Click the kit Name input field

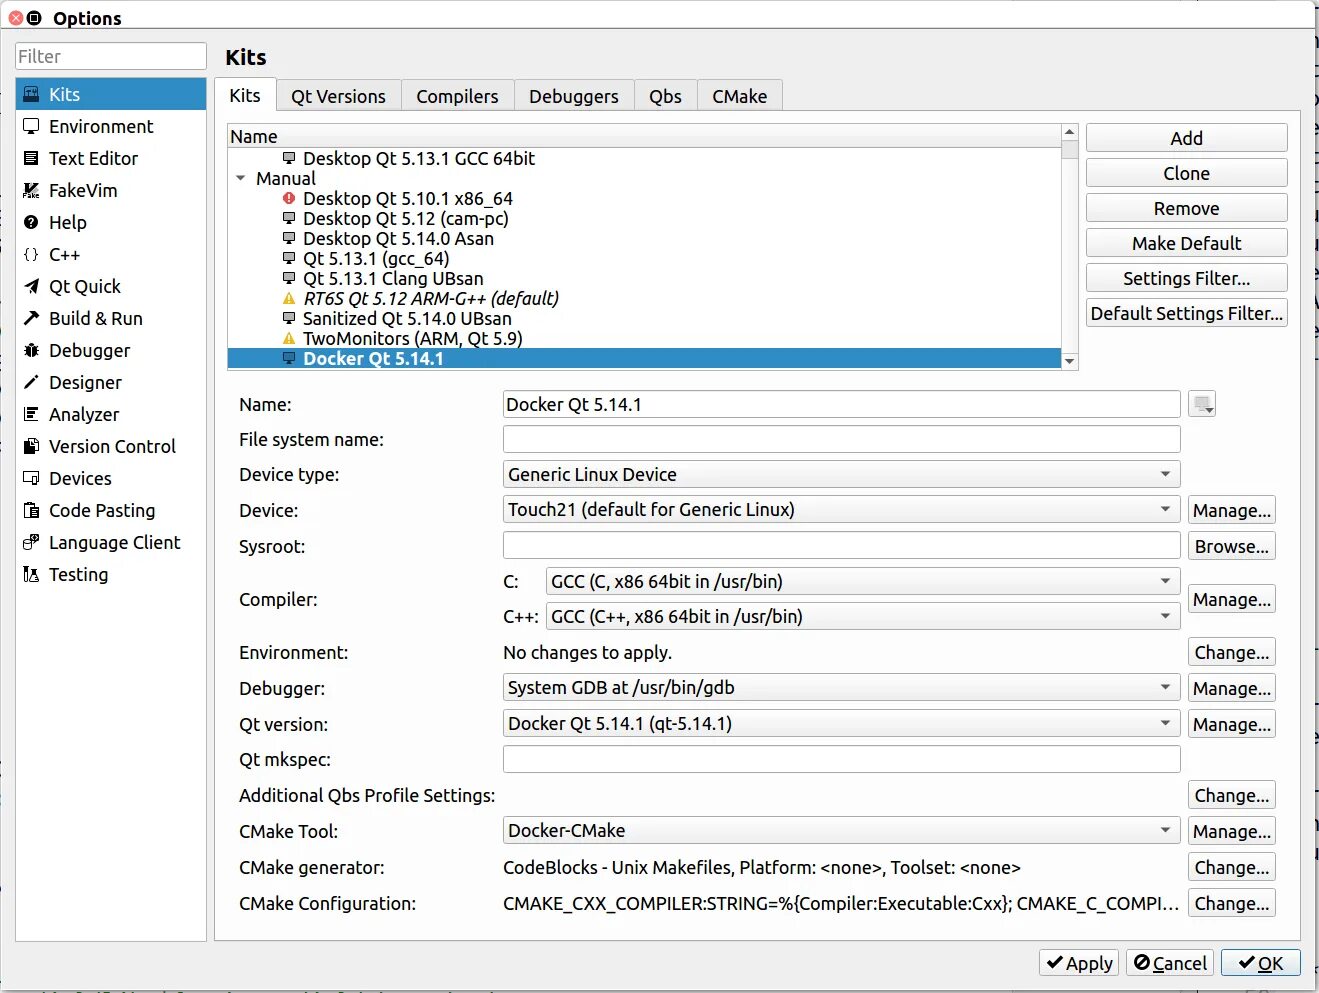(x=841, y=404)
